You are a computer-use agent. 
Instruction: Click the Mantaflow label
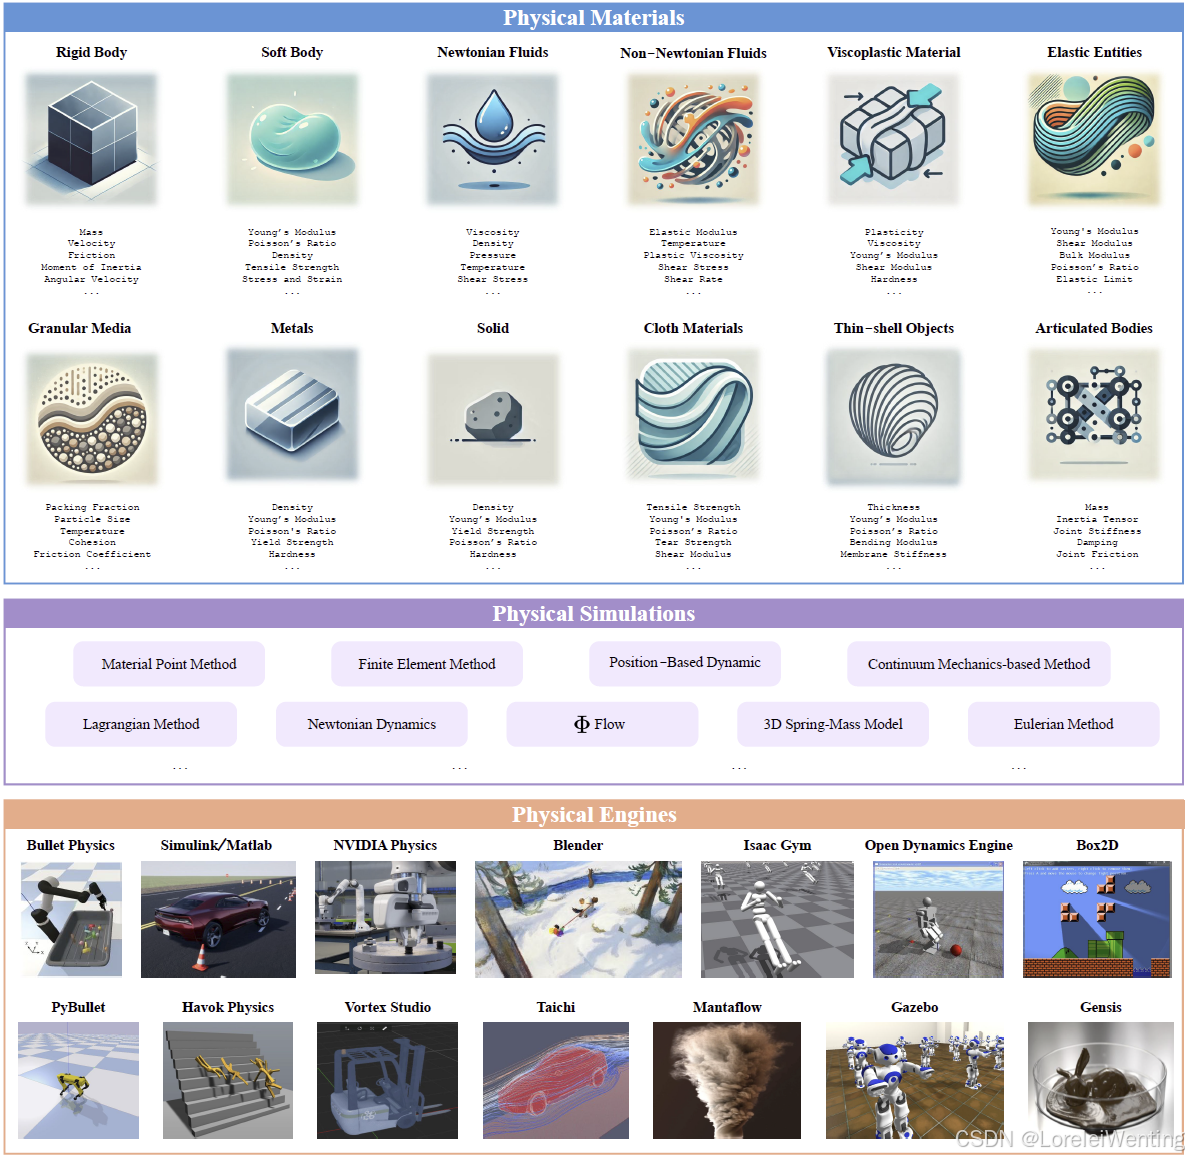click(x=727, y=1007)
